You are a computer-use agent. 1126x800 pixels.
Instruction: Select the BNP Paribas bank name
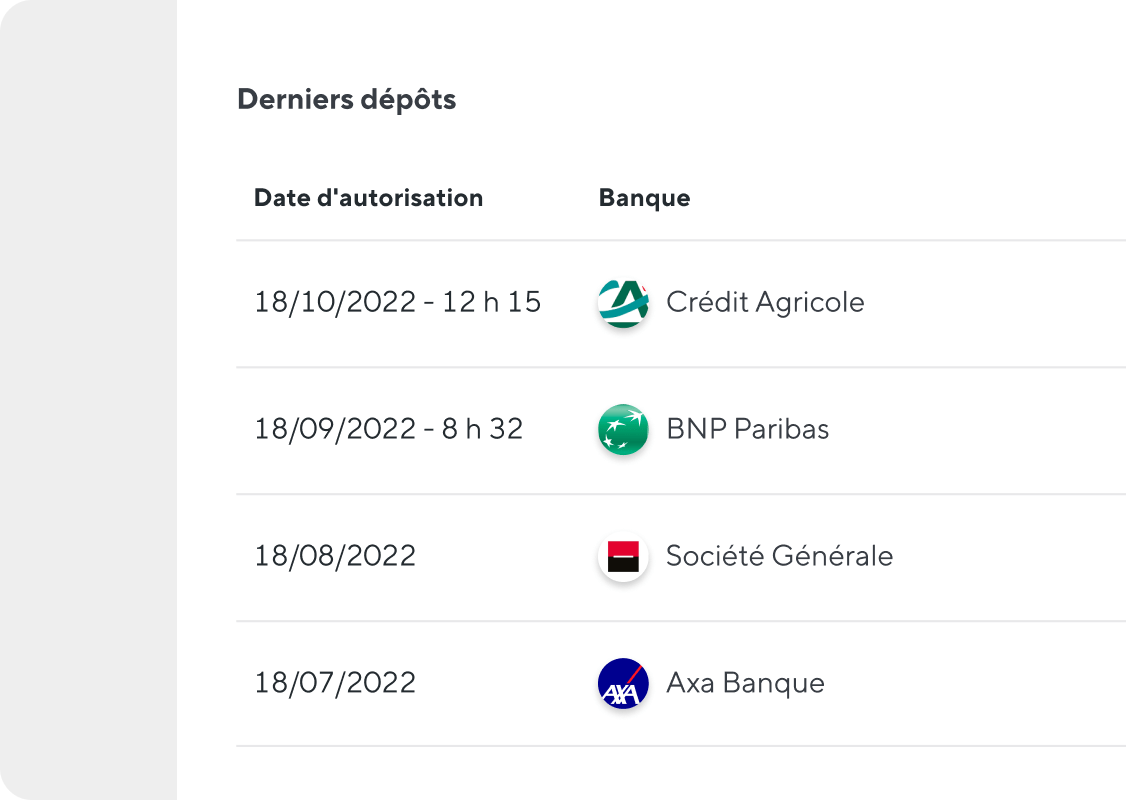[748, 429]
